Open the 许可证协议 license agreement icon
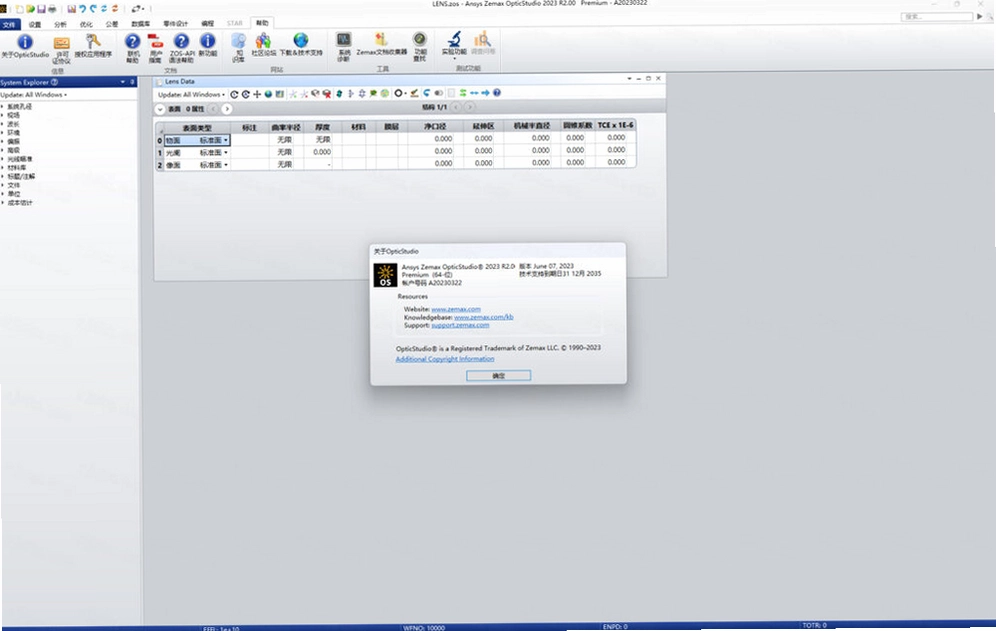The height and width of the screenshot is (631, 996). click(62, 43)
